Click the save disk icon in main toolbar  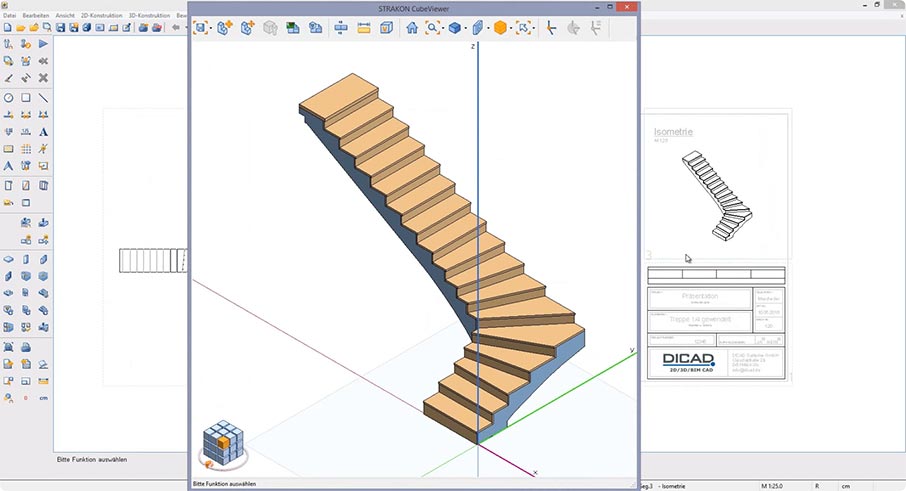pyautogui.click(x=60, y=28)
